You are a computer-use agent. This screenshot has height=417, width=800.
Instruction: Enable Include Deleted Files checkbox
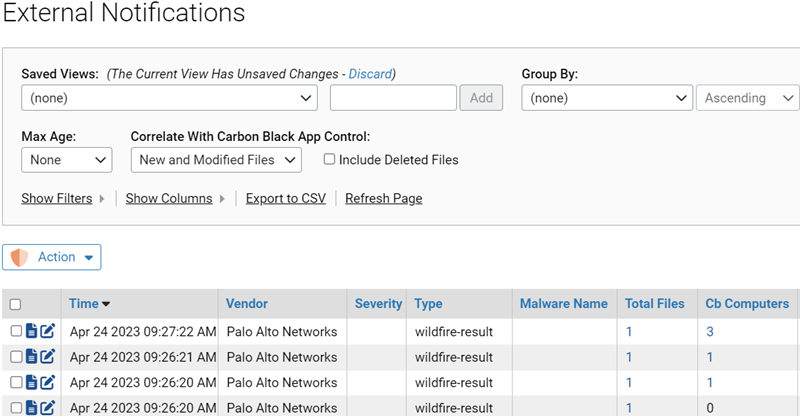click(330, 159)
